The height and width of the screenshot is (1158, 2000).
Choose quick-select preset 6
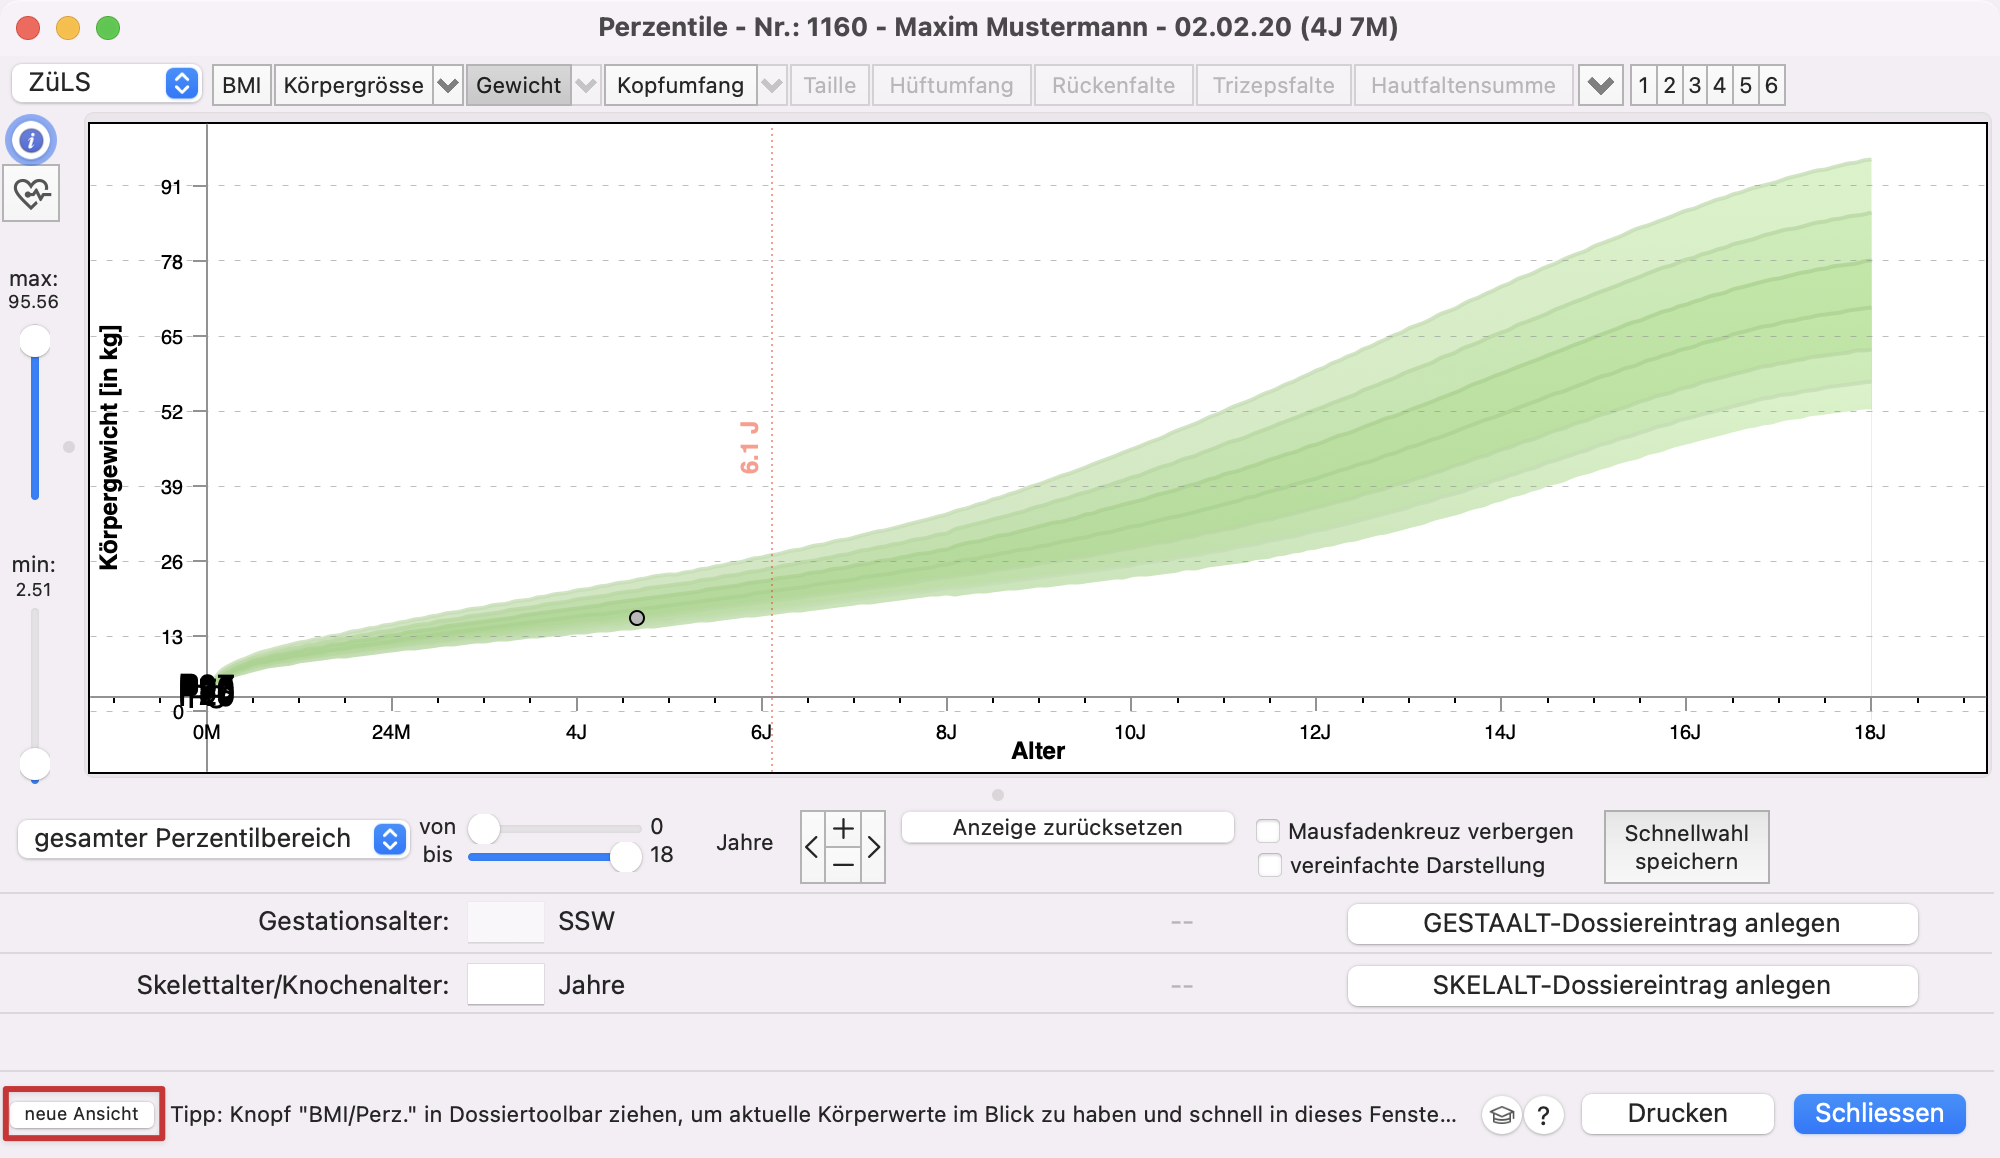(x=1771, y=85)
